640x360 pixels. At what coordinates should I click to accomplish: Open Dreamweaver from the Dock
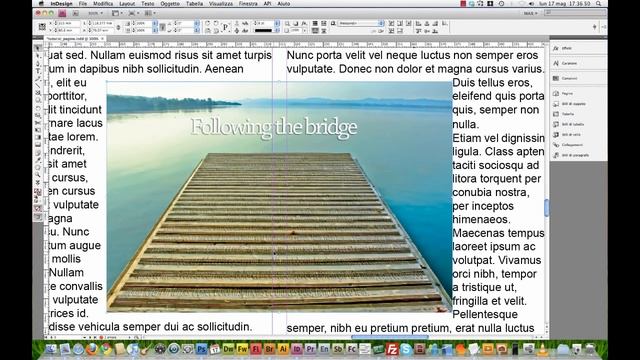click(x=229, y=349)
